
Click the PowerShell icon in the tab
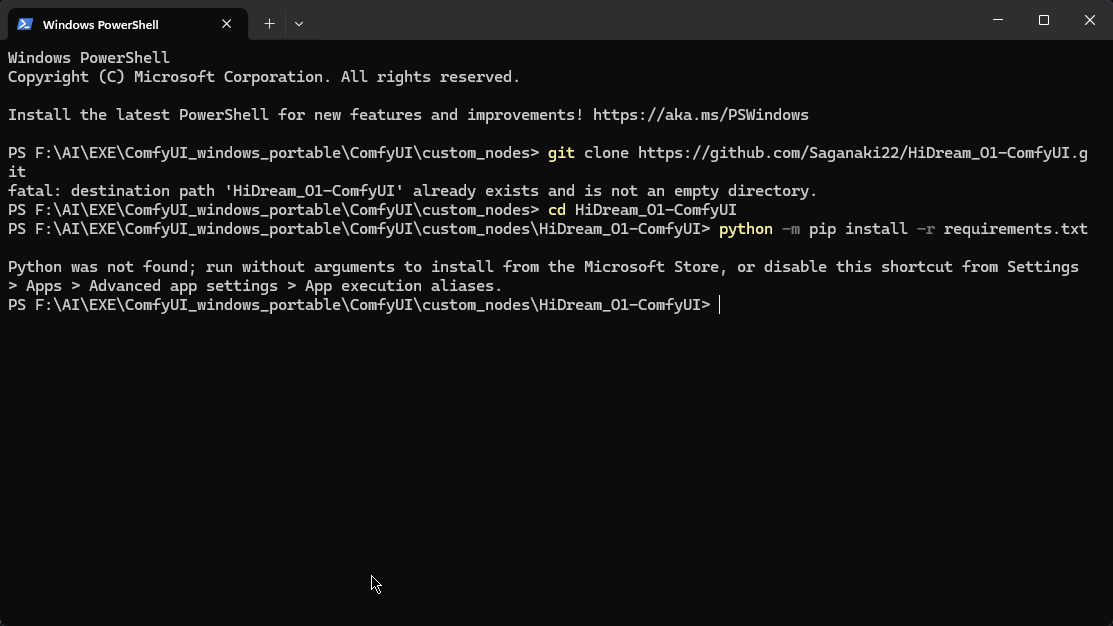(x=25, y=24)
